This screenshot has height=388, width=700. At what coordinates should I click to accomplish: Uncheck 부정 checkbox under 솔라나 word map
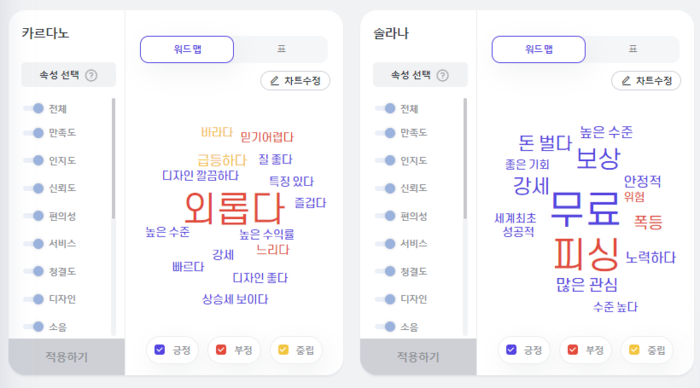point(573,350)
